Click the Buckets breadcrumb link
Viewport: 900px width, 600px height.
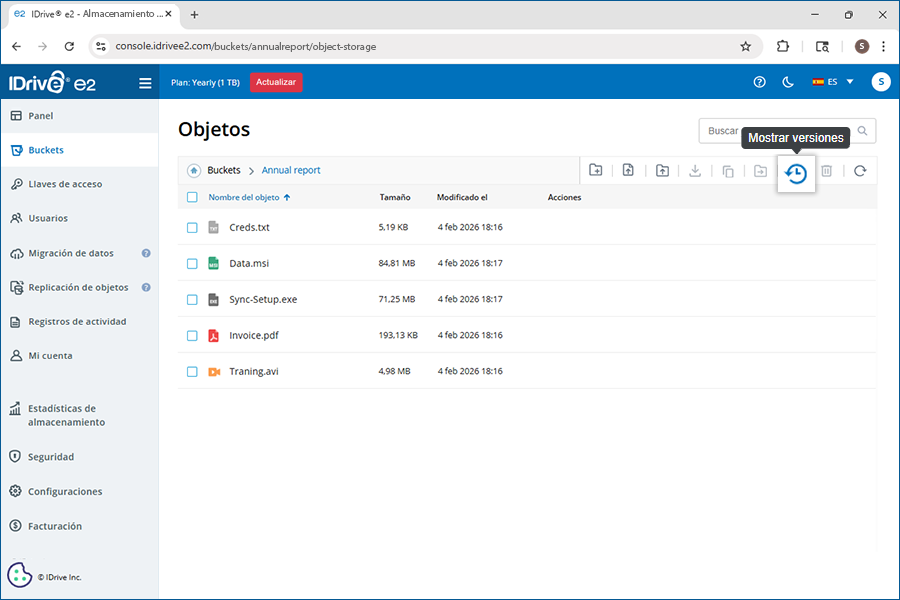224,171
